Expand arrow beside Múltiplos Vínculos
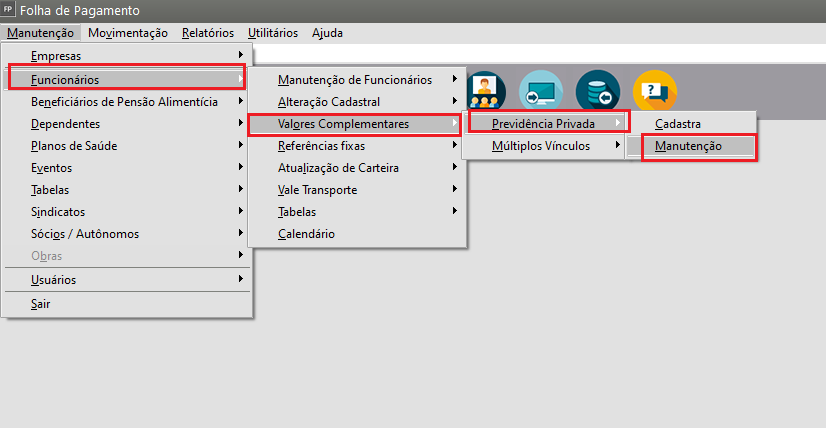This screenshot has height=428, width=826. (x=618, y=145)
